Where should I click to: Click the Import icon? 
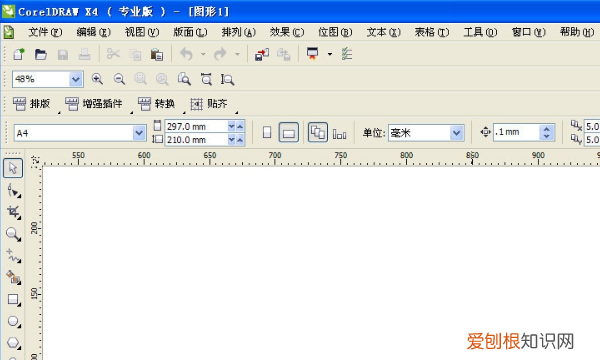[x=262, y=55]
